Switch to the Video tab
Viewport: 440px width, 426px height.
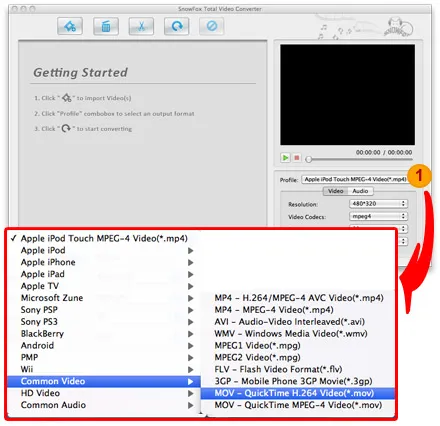click(335, 191)
